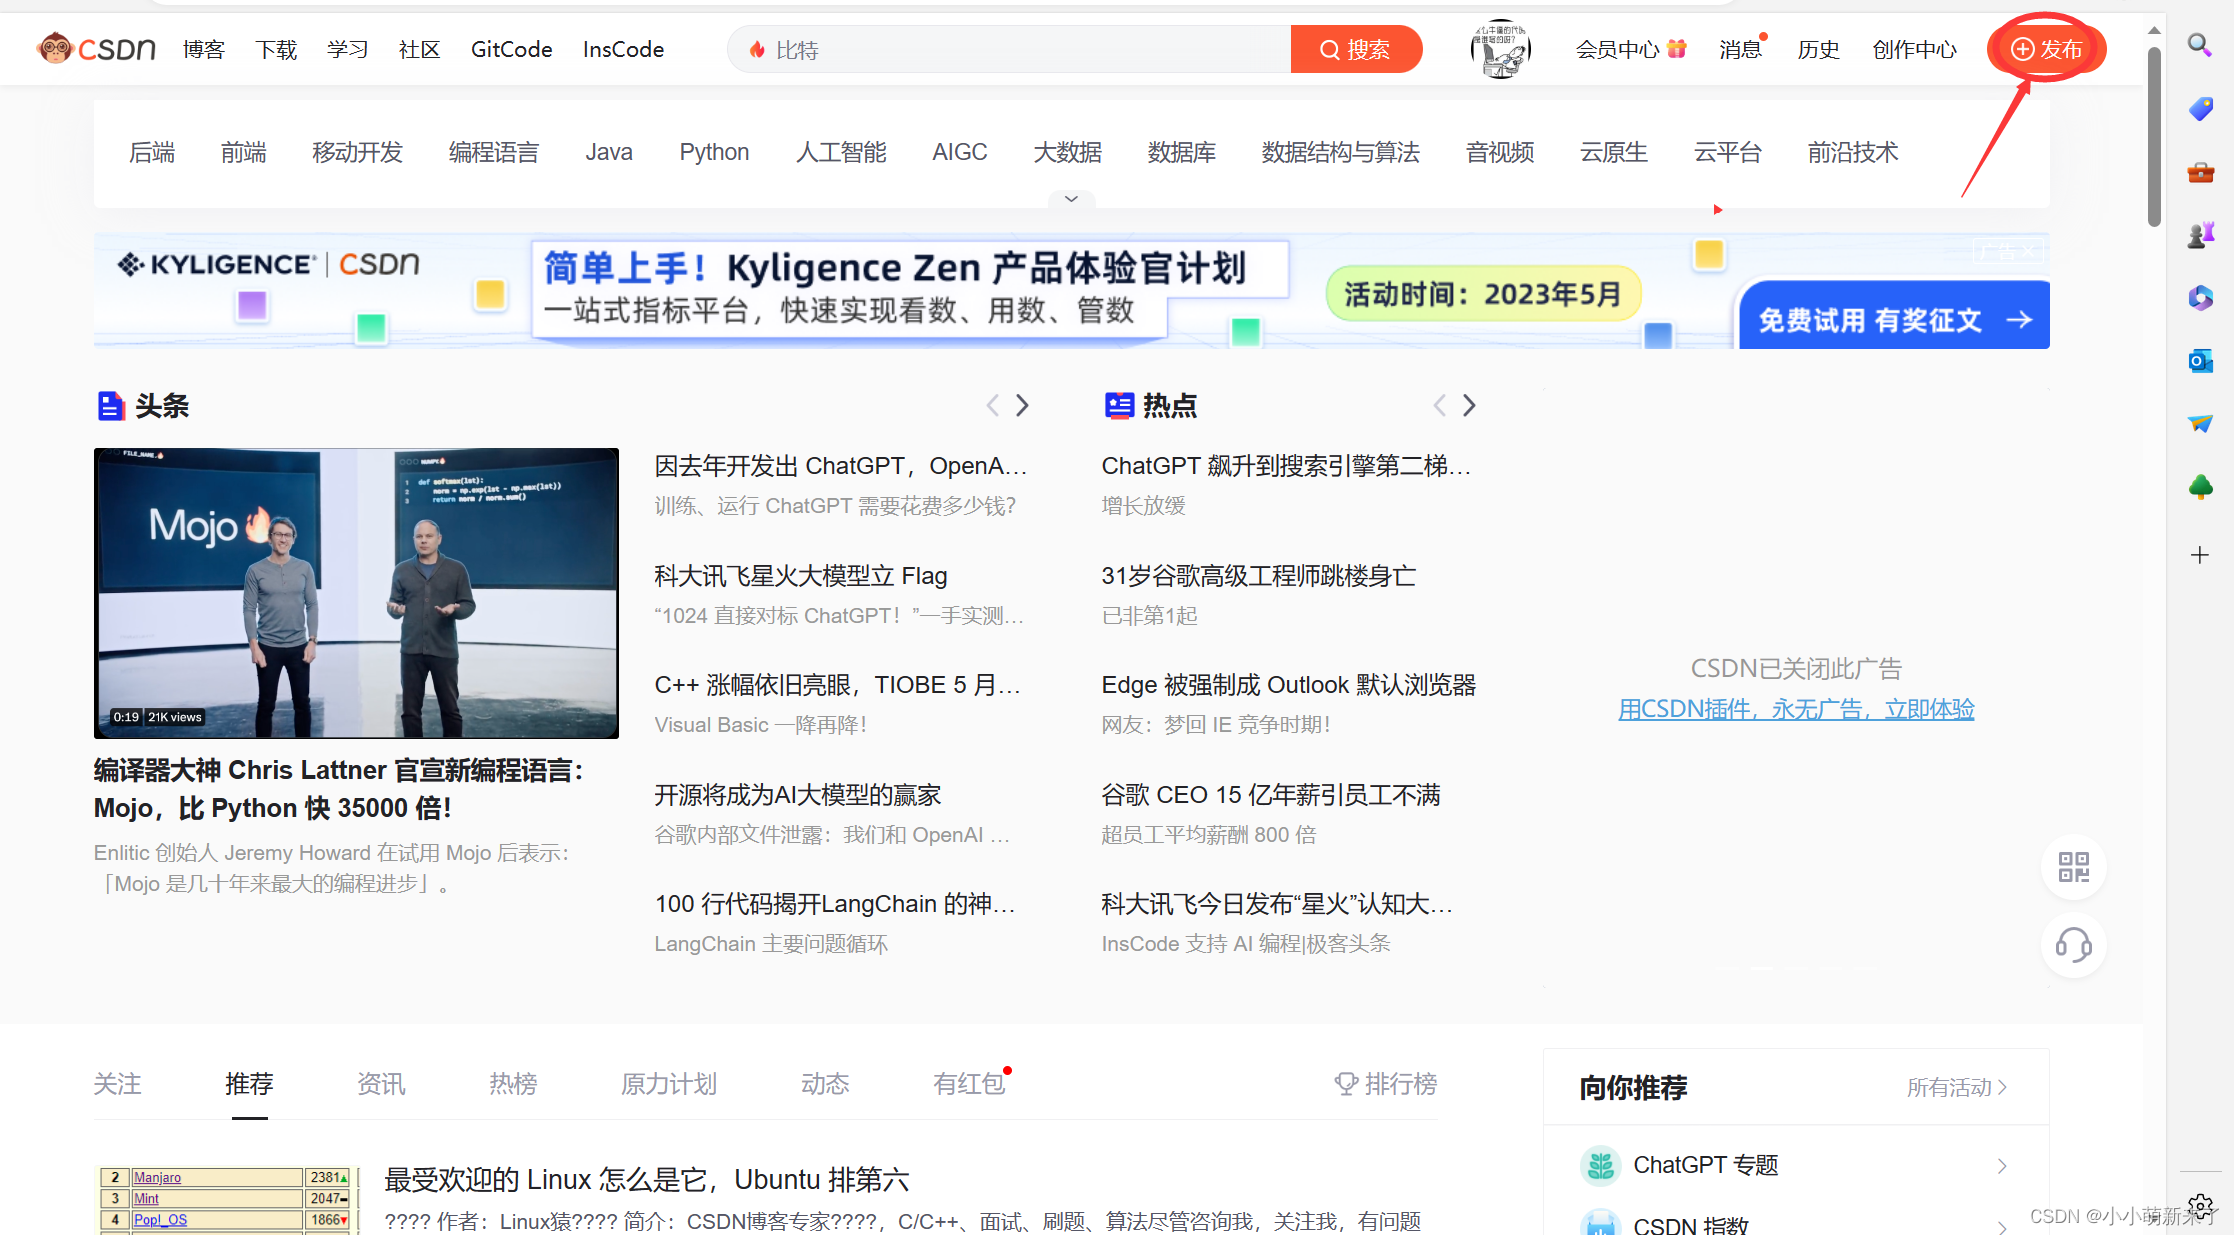The width and height of the screenshot is (2234, 1235).
Task: Open article 31岁谷歌高级工程师跳楼身亡
Action: (1258, 576)
